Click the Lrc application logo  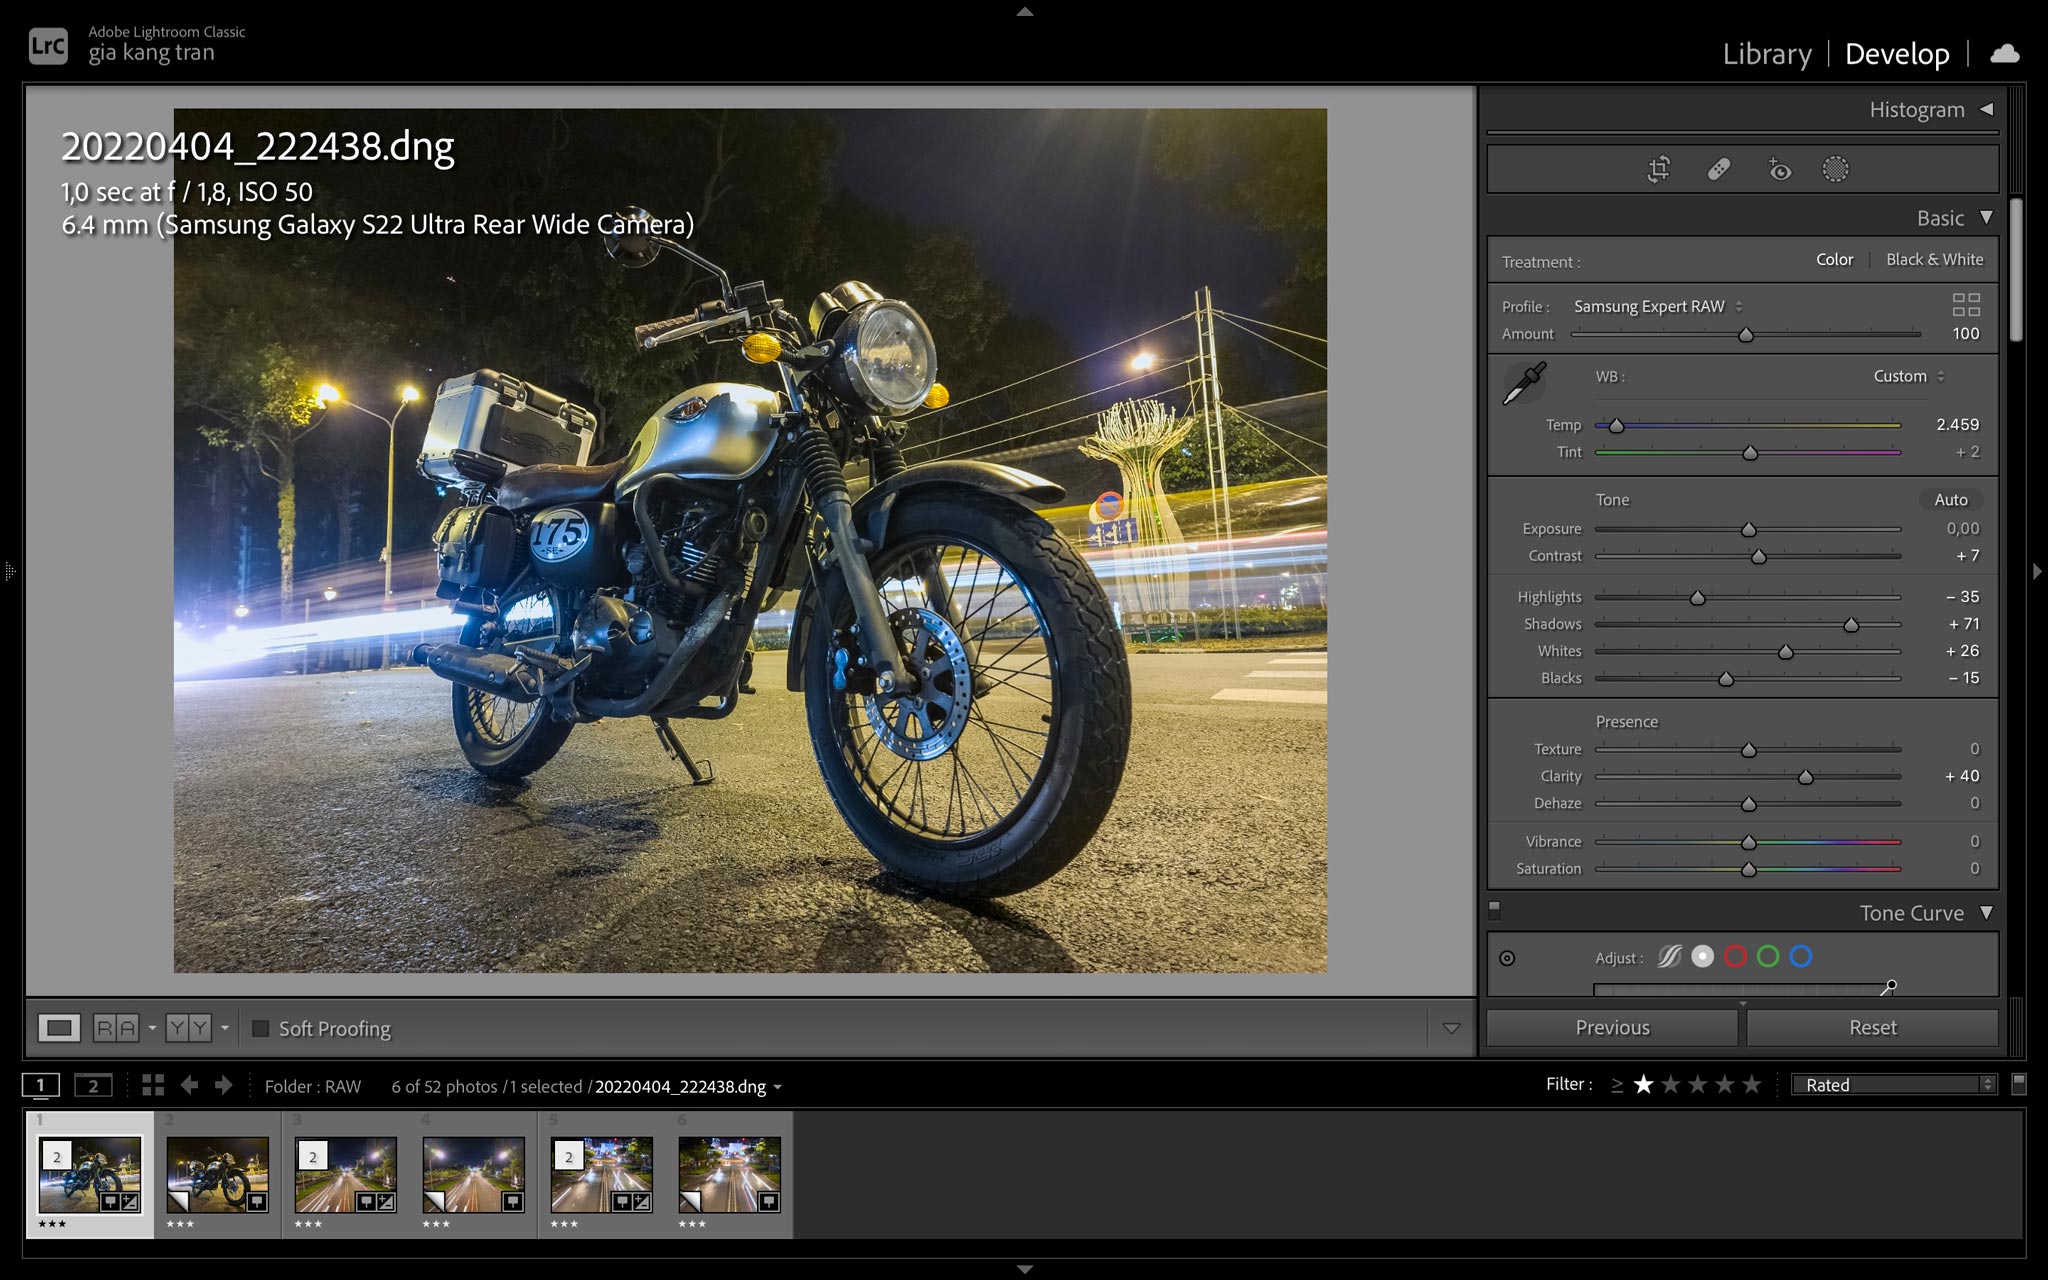[48, 46]
